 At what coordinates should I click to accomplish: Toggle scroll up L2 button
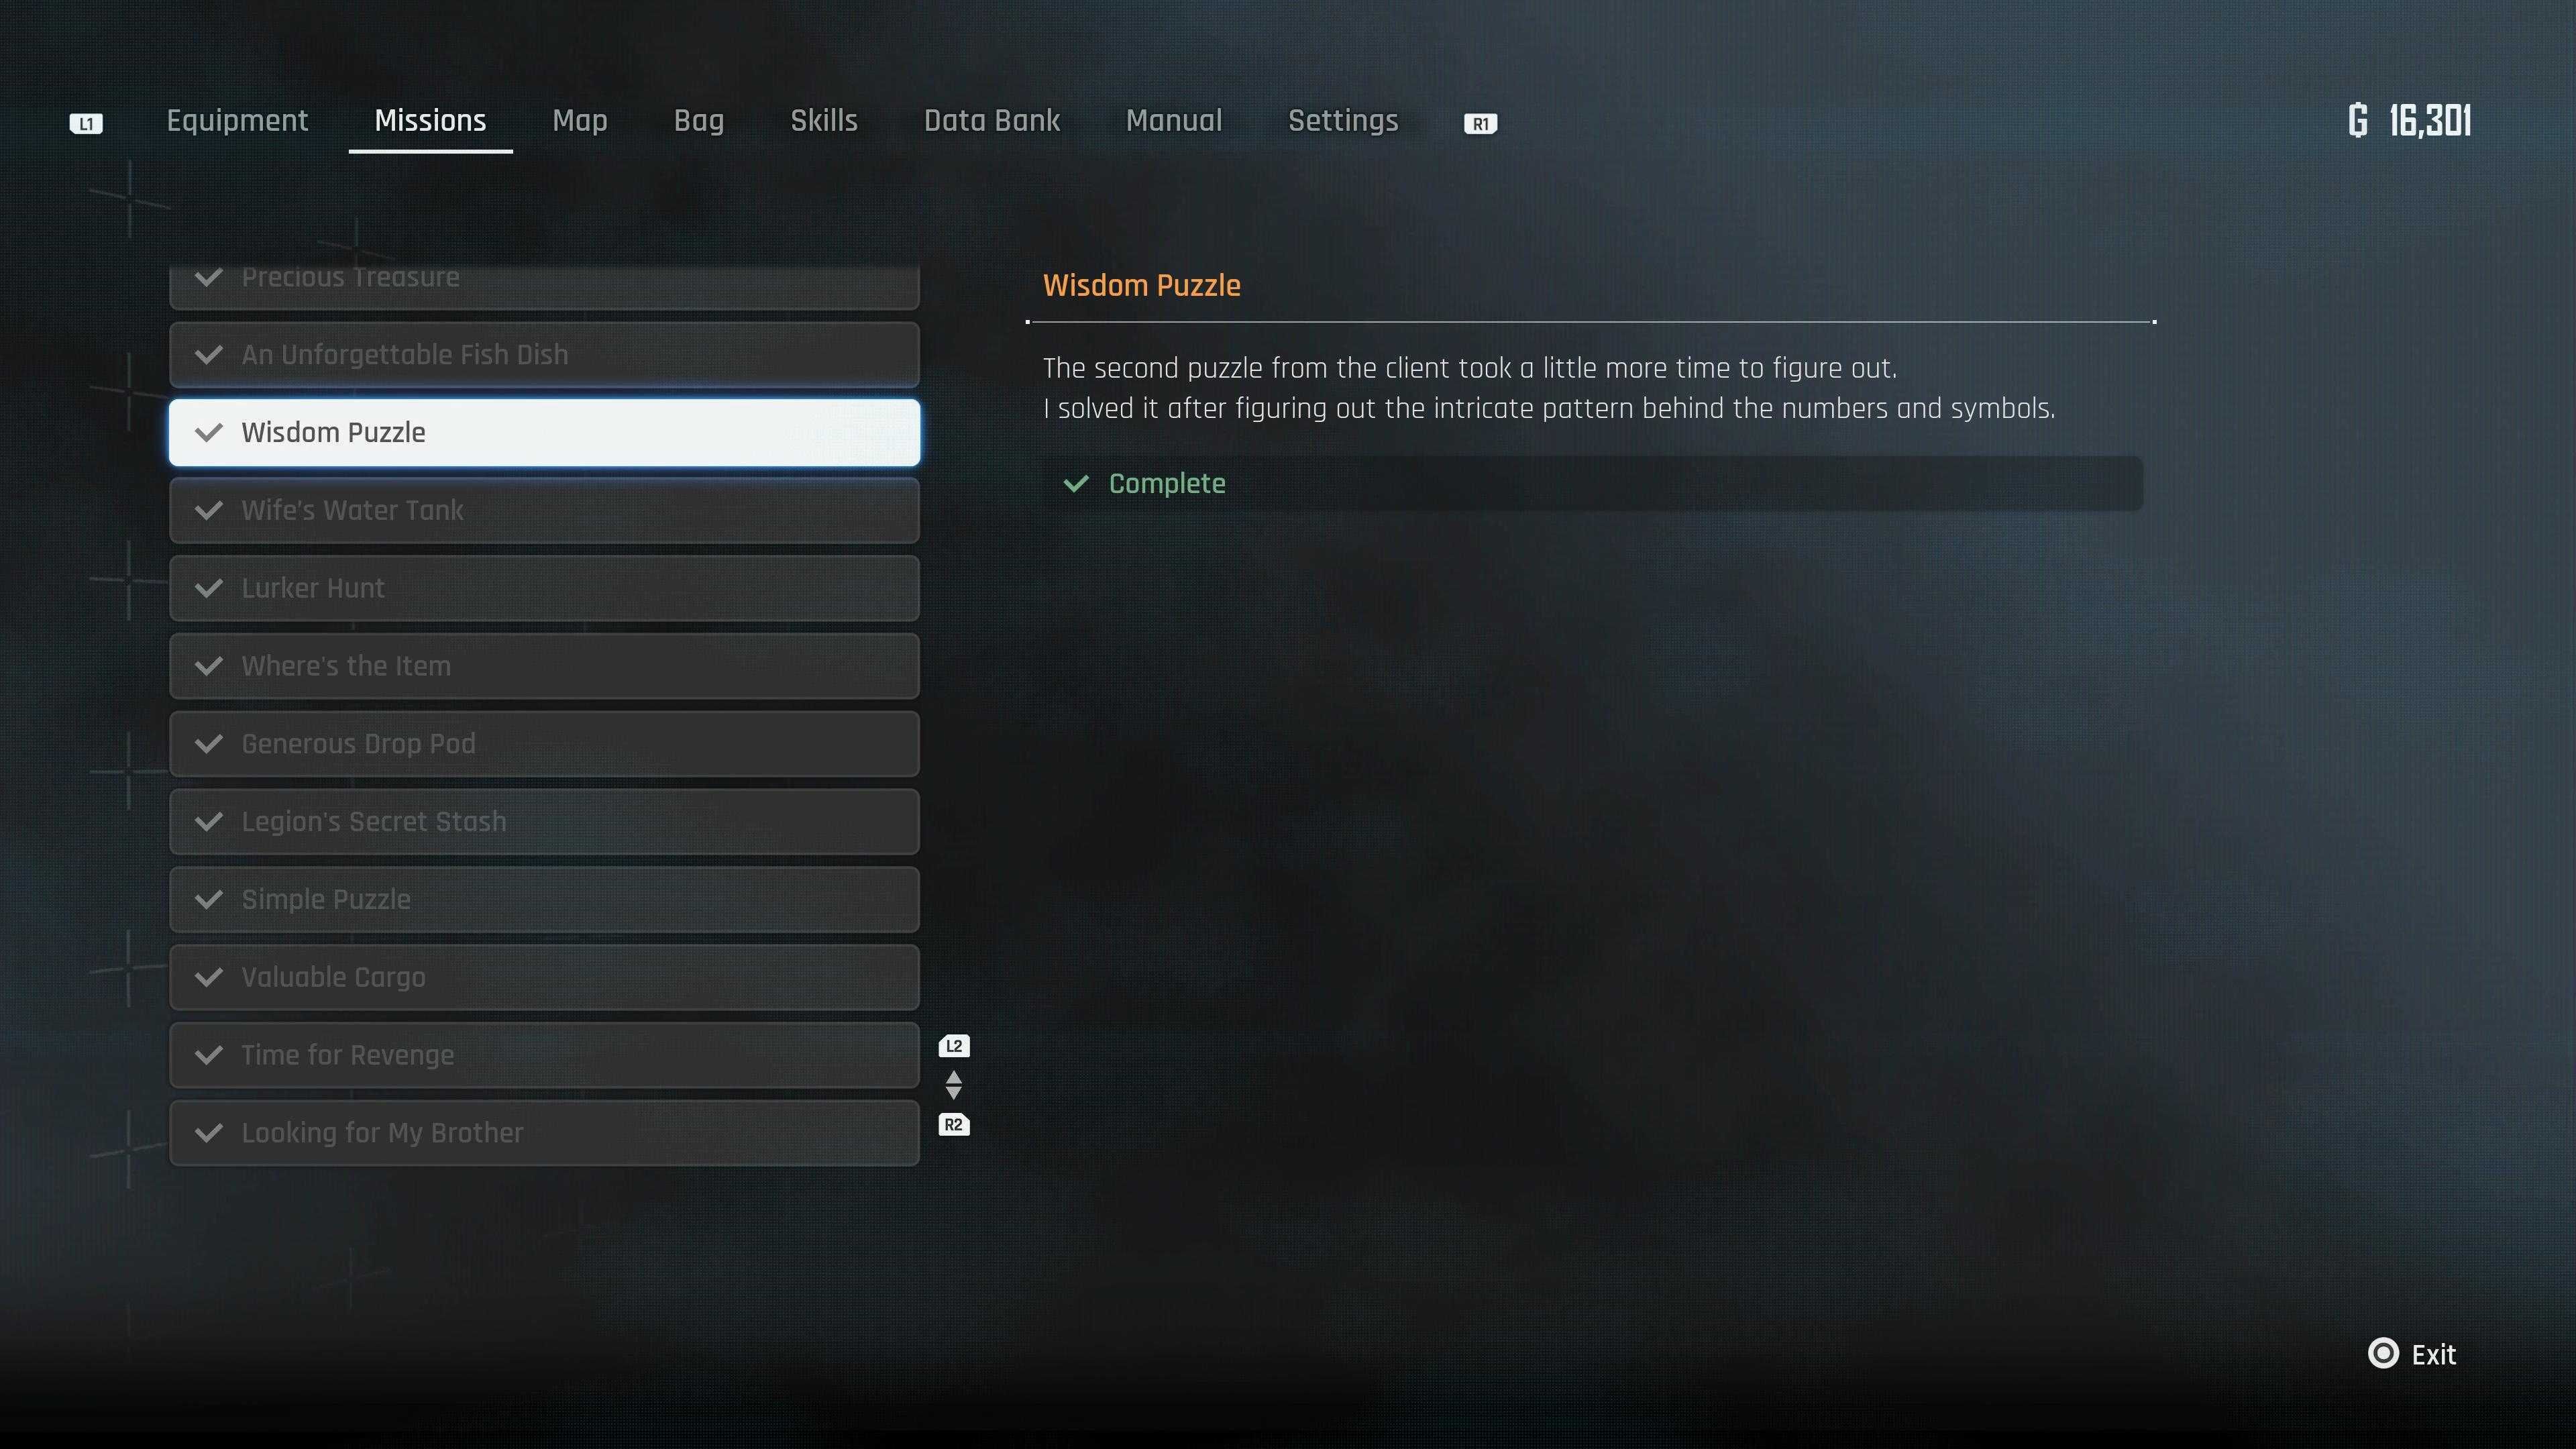click(x=954, y=1046)
